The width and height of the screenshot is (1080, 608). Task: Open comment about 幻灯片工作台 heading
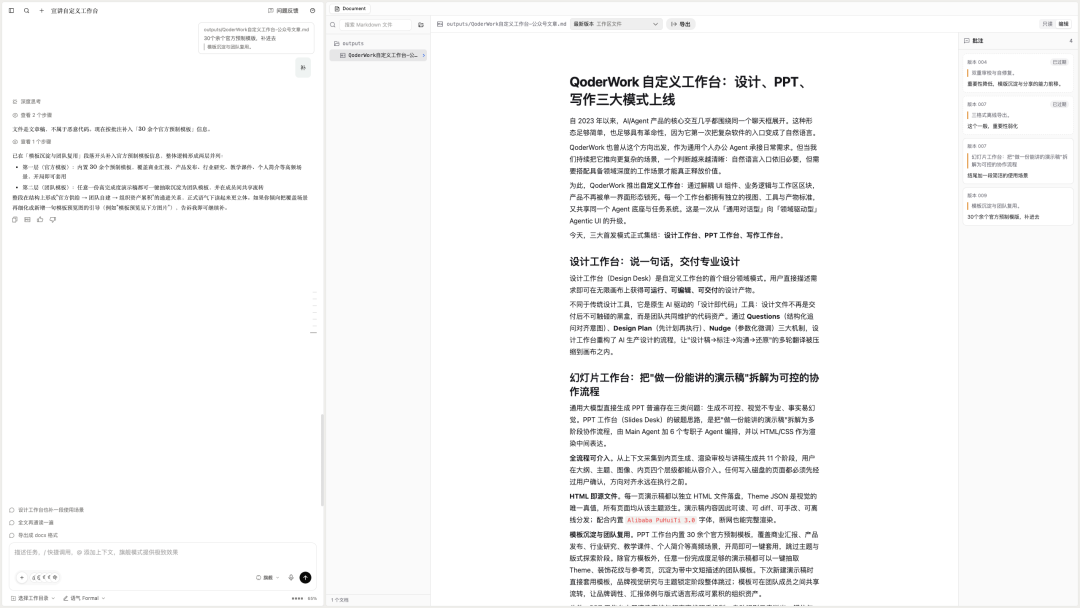[1017, 161]
